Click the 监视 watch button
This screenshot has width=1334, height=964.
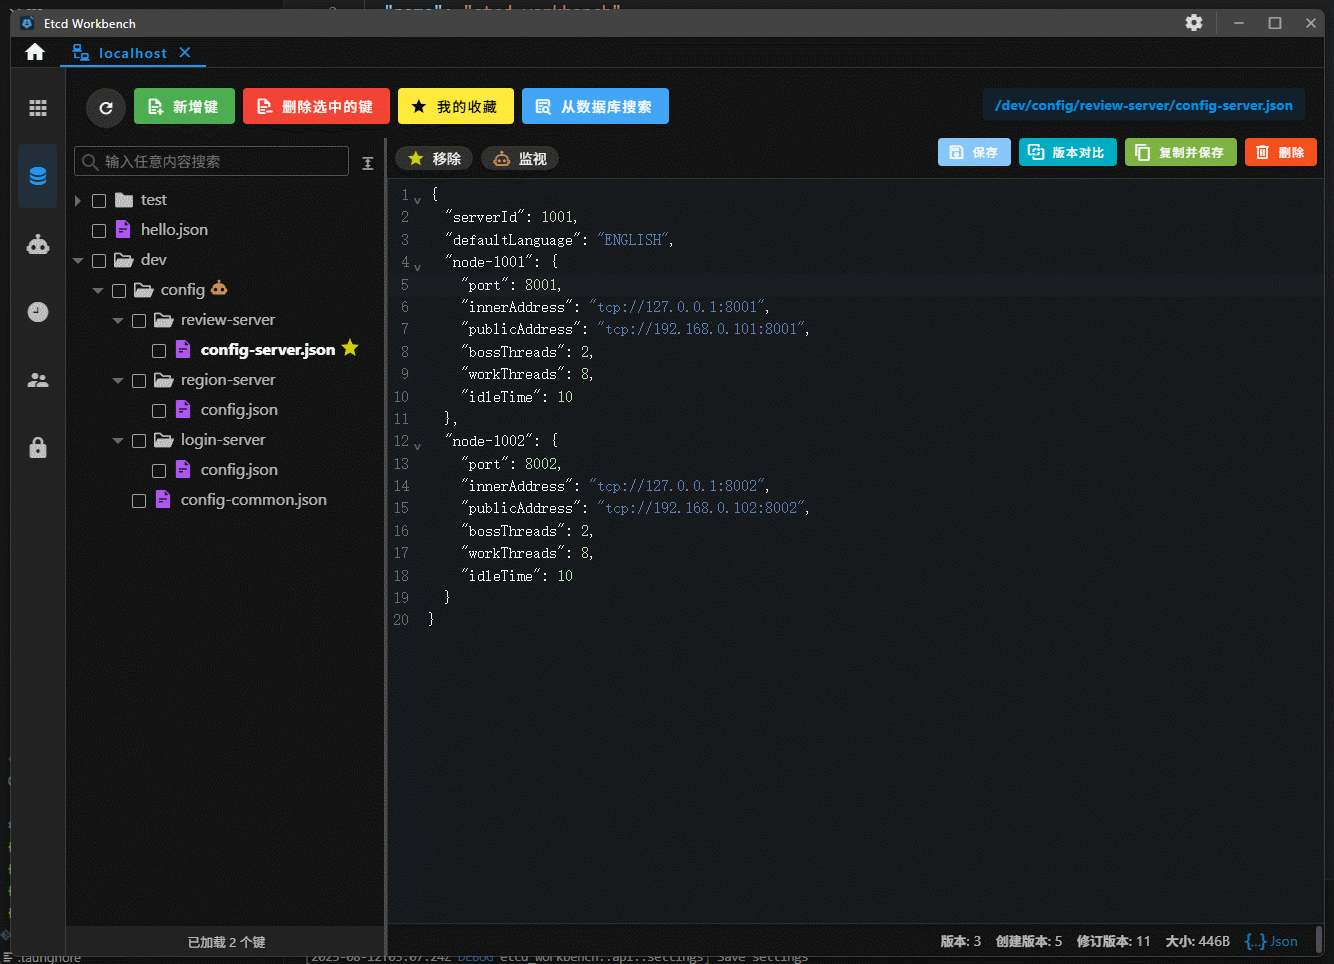pyautogui.click(x=520, y=158)
